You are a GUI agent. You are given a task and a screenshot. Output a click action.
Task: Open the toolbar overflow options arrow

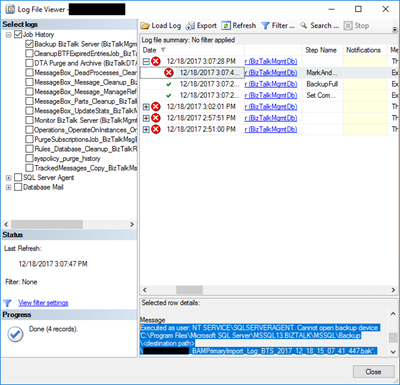395,30
